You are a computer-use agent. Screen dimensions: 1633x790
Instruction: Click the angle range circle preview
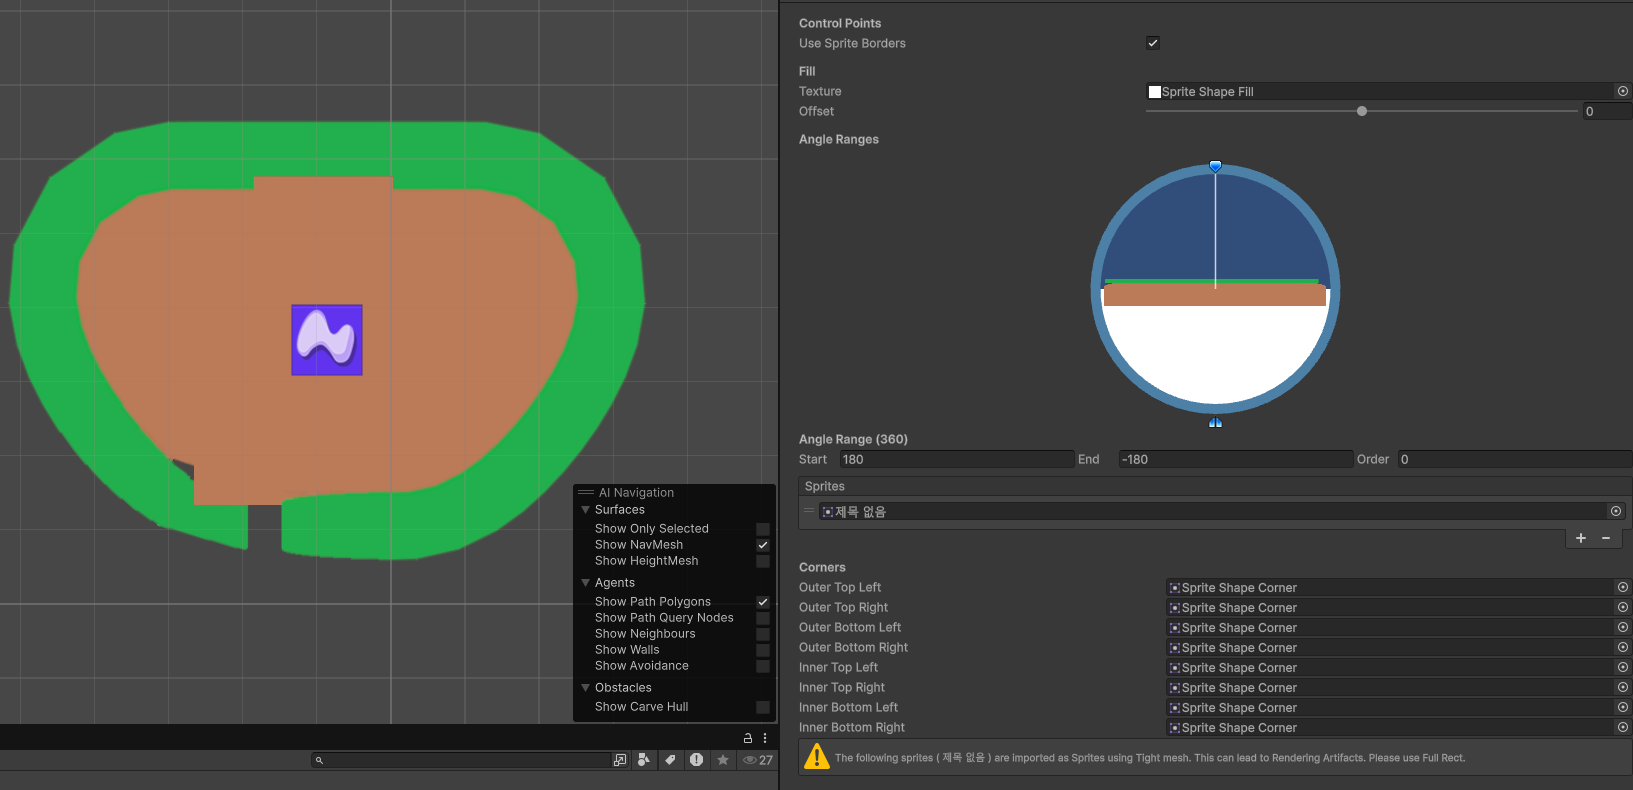pos(1215,290)
